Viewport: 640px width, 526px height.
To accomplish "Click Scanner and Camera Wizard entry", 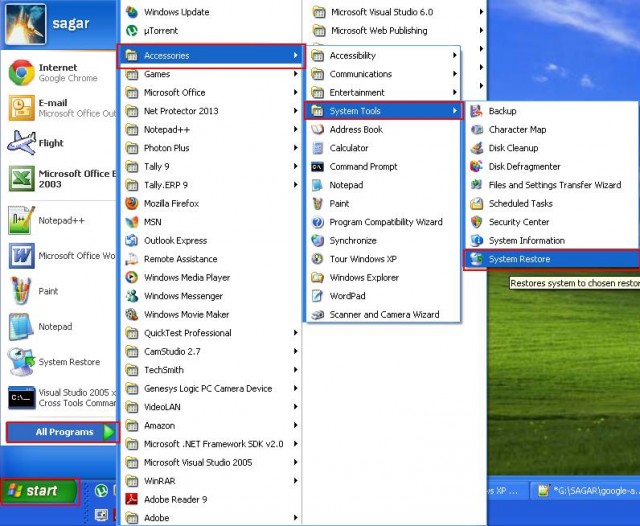I will coord(384,315).
